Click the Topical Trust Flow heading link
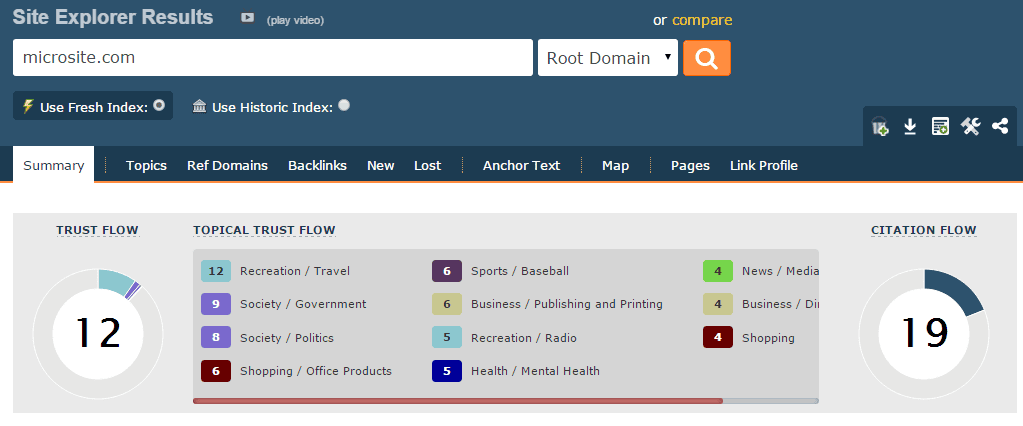 (264, 230)
